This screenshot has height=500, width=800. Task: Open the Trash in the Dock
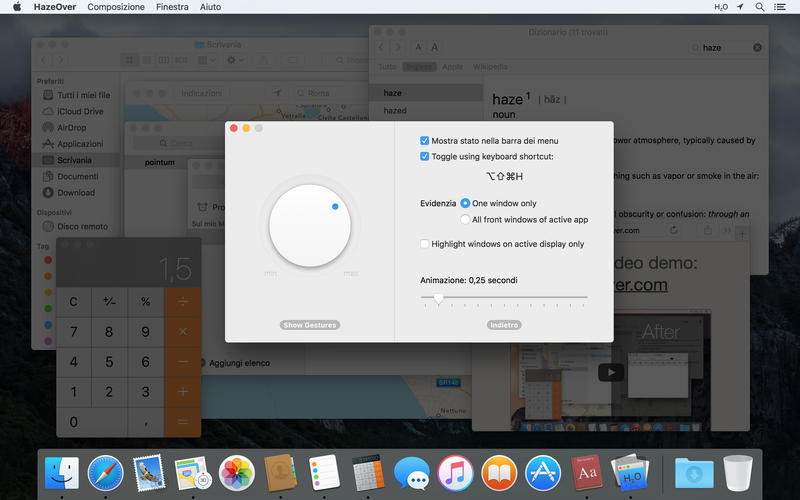[738, 473]
